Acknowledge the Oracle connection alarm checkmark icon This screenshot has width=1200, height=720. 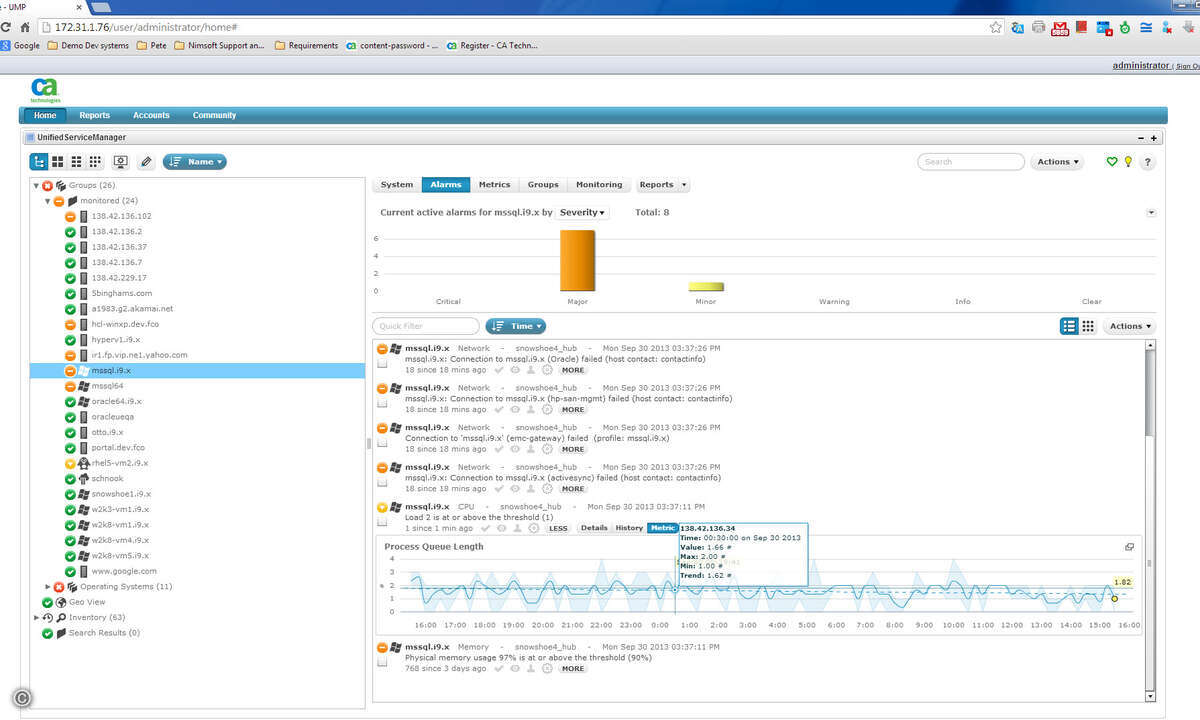click(497, 370)
